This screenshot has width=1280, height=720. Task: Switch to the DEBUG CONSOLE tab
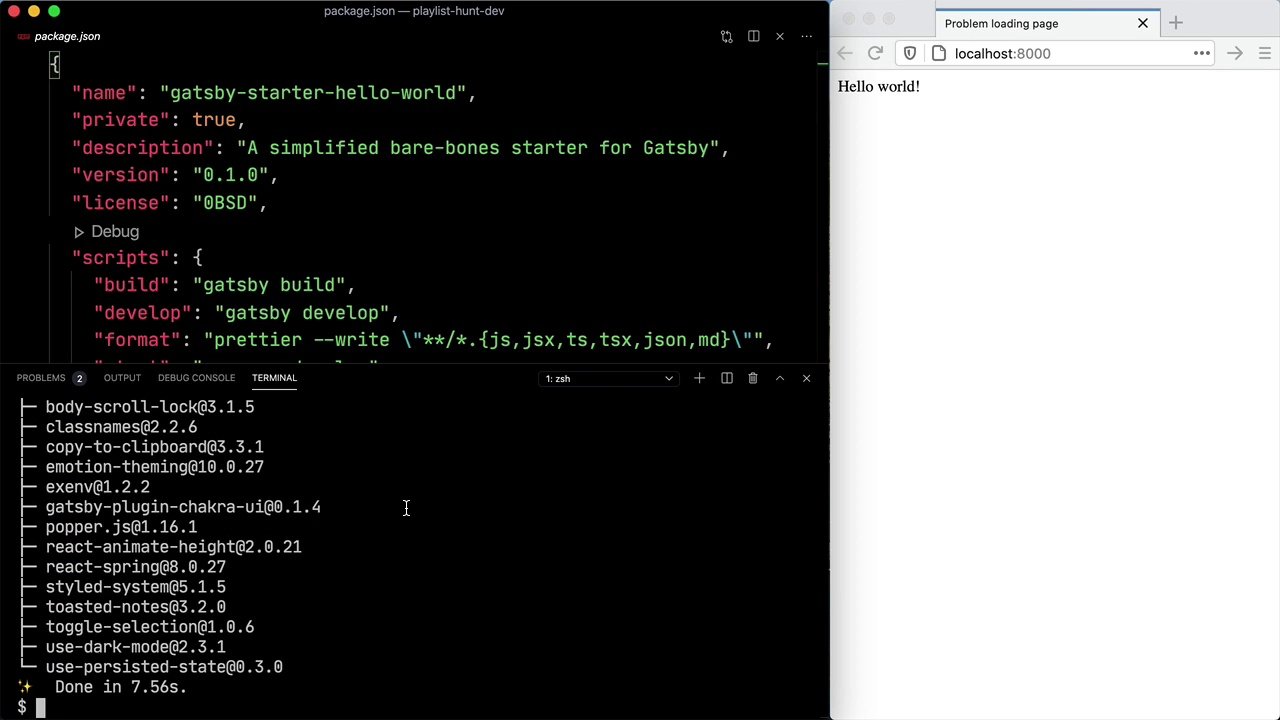click(x=196, y=377)
